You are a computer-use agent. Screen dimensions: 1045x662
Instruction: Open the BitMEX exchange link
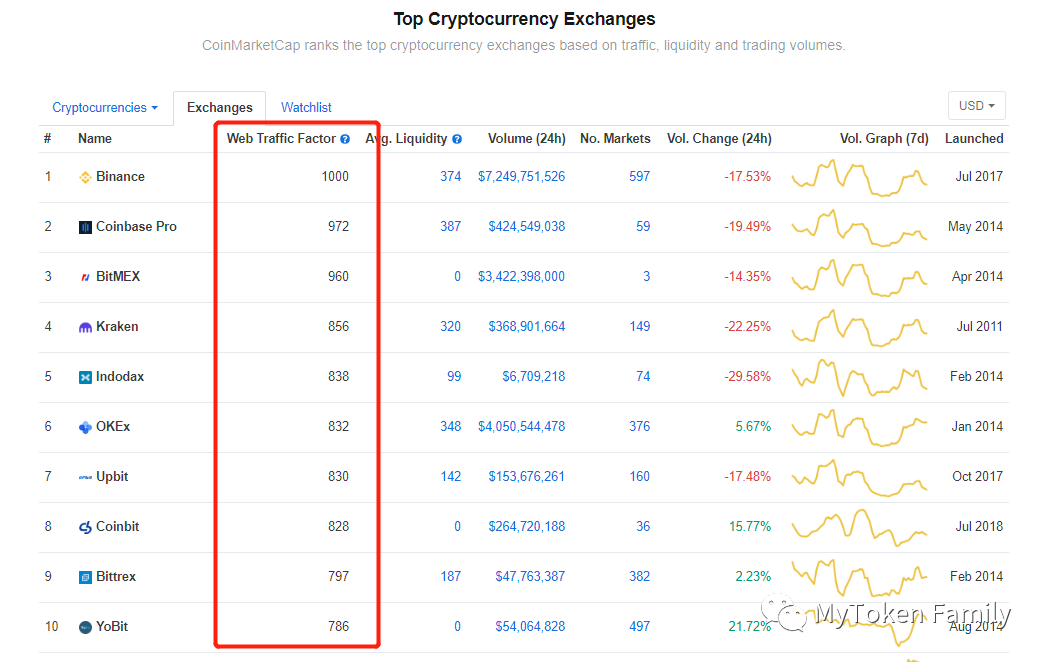[x=118, y=277]
